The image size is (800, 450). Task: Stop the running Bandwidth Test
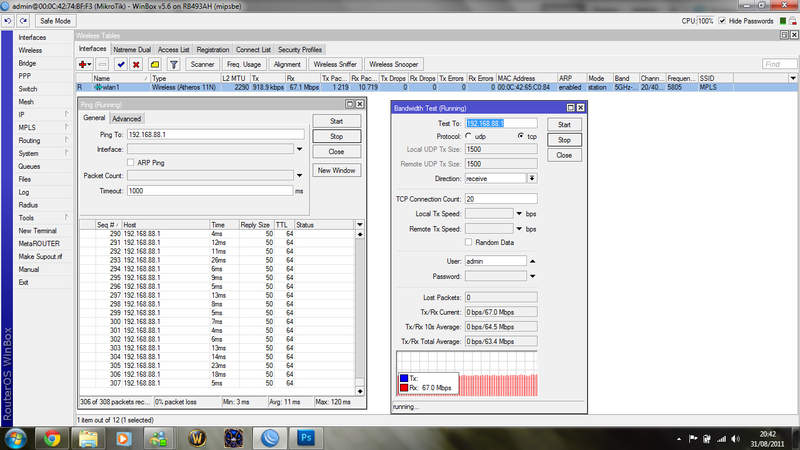(564, 140)
